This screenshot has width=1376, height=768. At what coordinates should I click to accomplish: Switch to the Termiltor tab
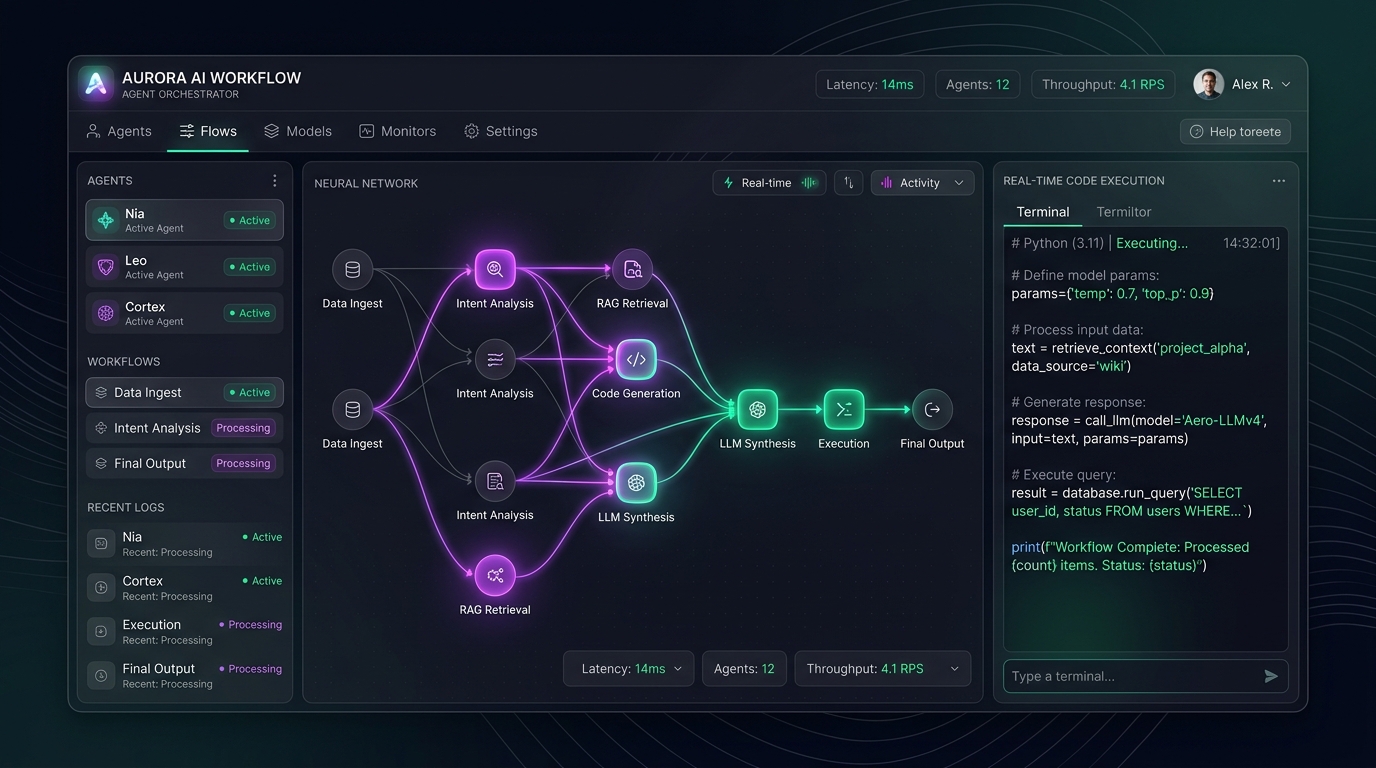coord(1124,212)
